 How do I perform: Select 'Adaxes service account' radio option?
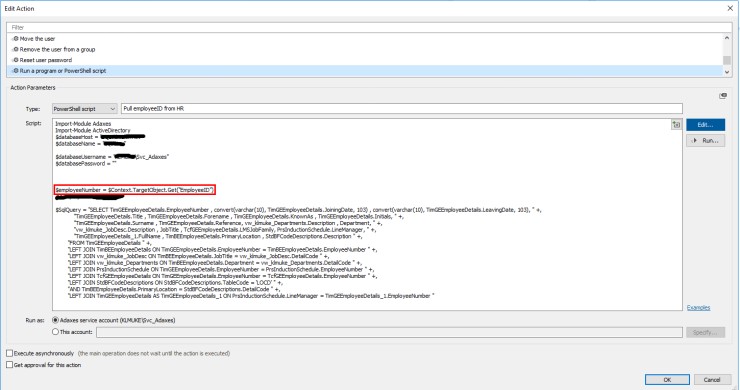coord(55,320)
